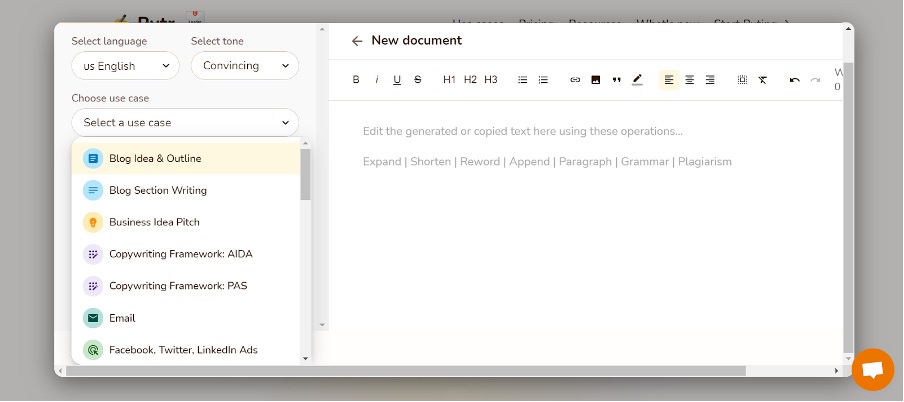
Task: Collapse the Select a use case dropdown
Action: click(x=185, y=122)
